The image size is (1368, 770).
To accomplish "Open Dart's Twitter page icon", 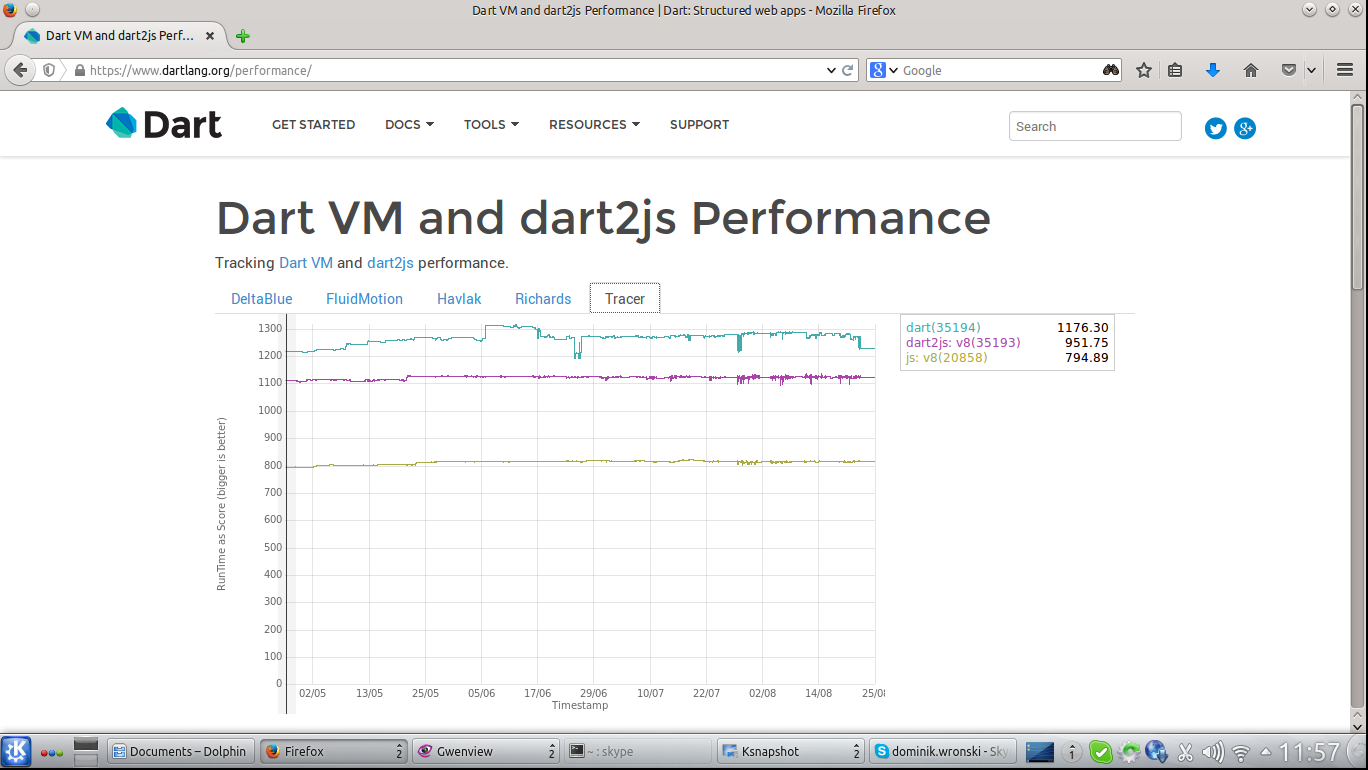I will 1216,128.
